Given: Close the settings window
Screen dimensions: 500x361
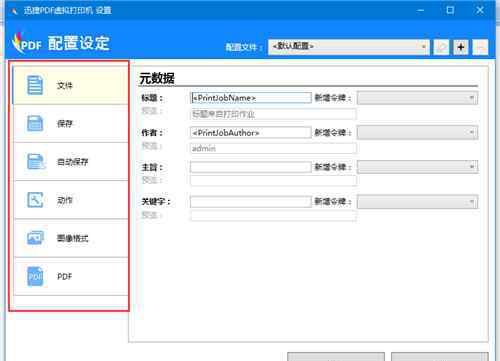Looking at the screenshot, I should point(480,11).
